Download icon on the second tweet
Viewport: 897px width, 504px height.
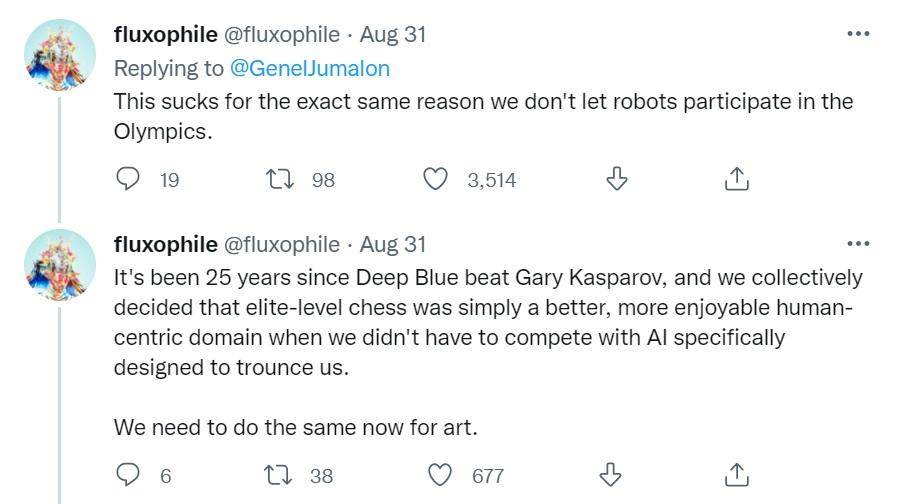point(610,475)
